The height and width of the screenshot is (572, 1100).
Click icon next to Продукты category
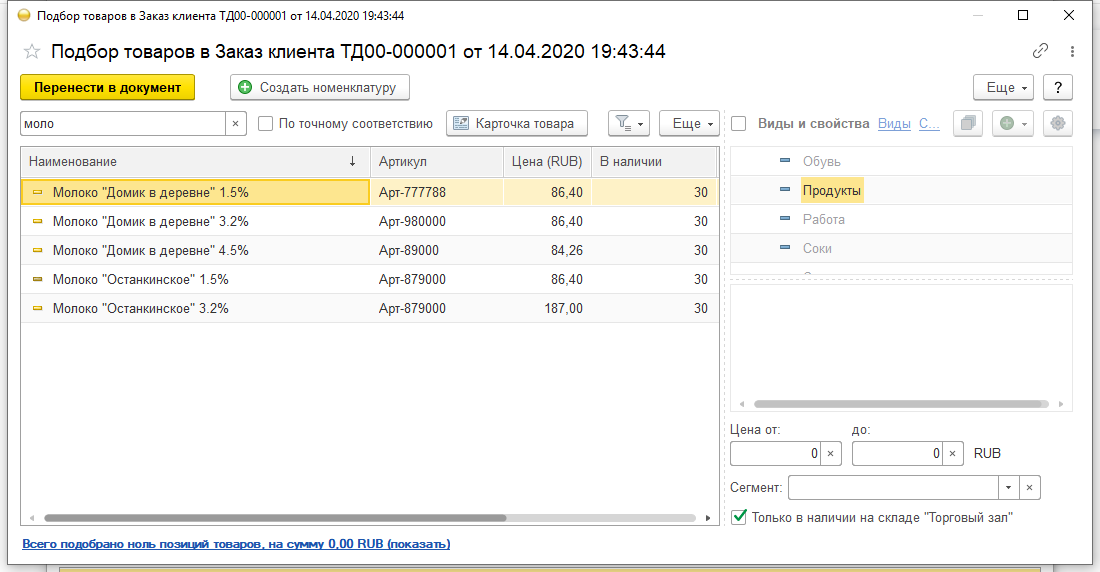785,189
